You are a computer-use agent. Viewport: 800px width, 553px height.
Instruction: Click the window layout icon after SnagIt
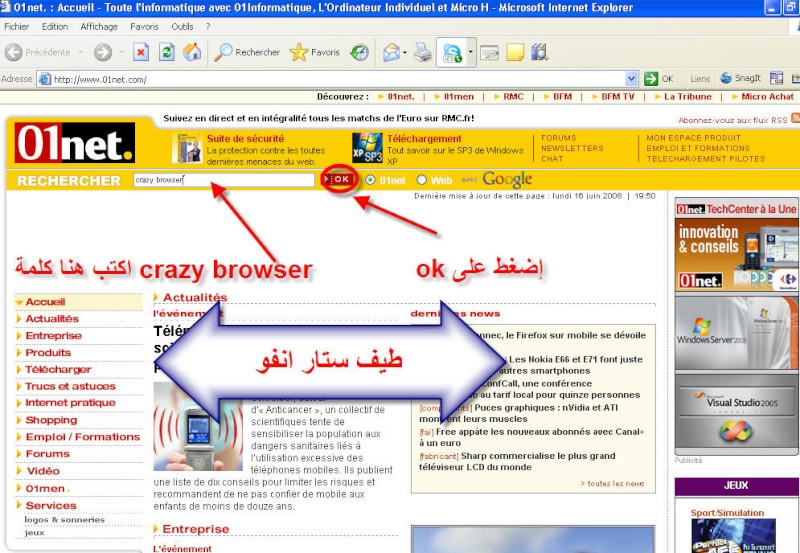[x=777, y=78]
